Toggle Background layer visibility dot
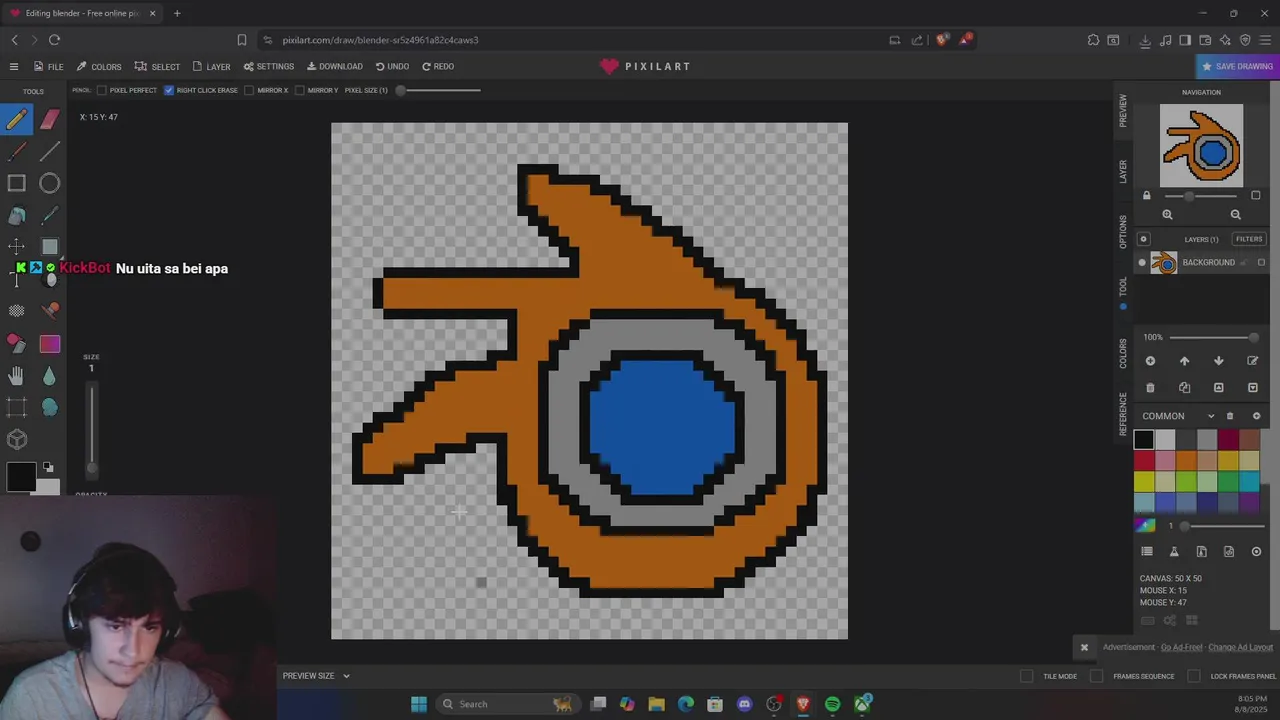 click(x=1142, y=263)
